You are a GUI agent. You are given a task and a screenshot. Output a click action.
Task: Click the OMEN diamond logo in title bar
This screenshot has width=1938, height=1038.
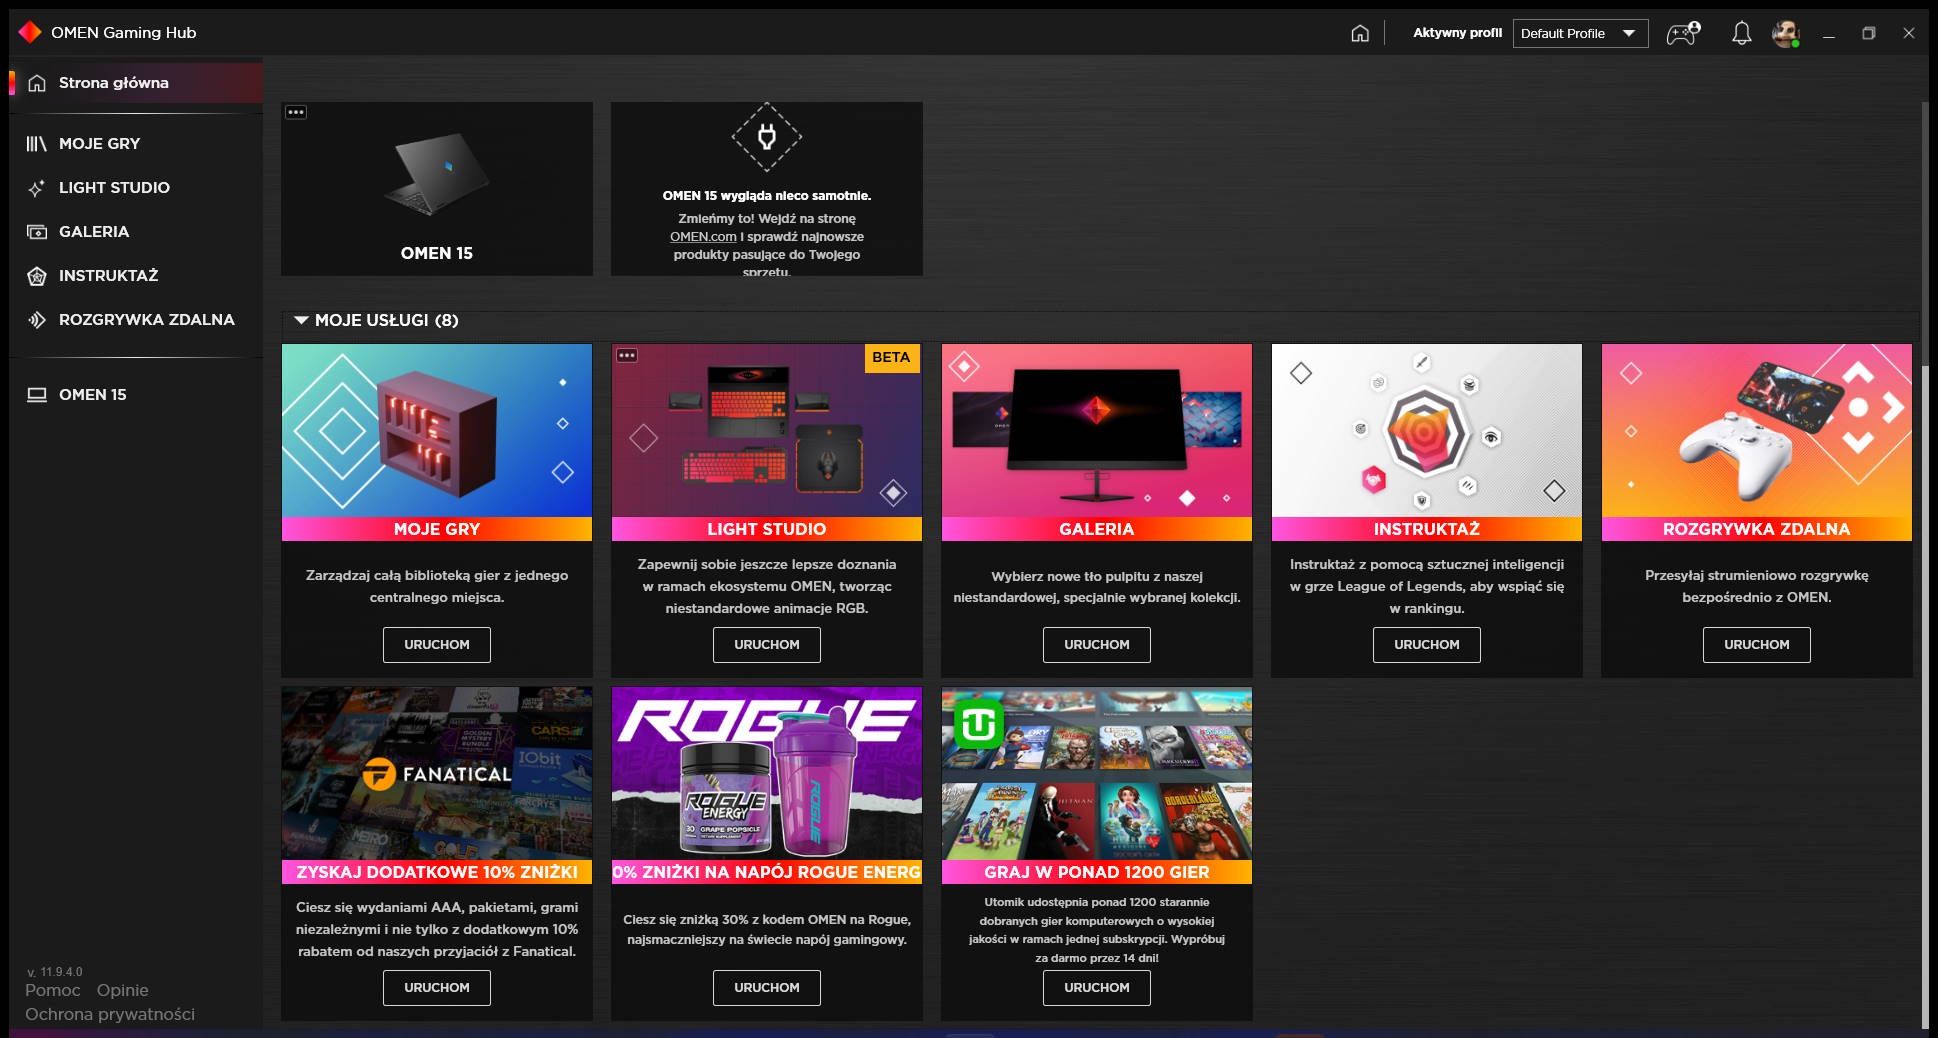tap(30, 32)
